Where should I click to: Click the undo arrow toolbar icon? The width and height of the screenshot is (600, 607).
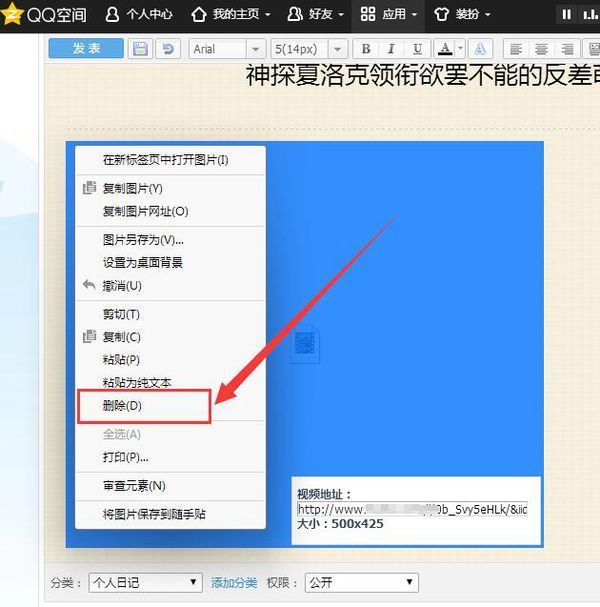coord(168,49)
